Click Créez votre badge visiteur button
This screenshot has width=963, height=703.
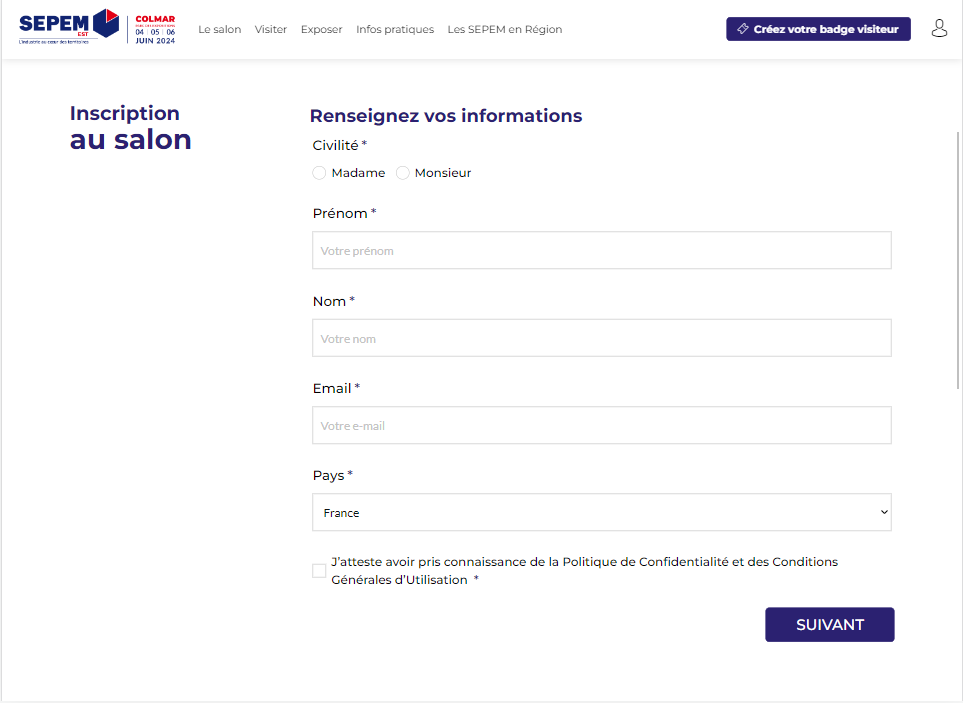tap(818, 29)
